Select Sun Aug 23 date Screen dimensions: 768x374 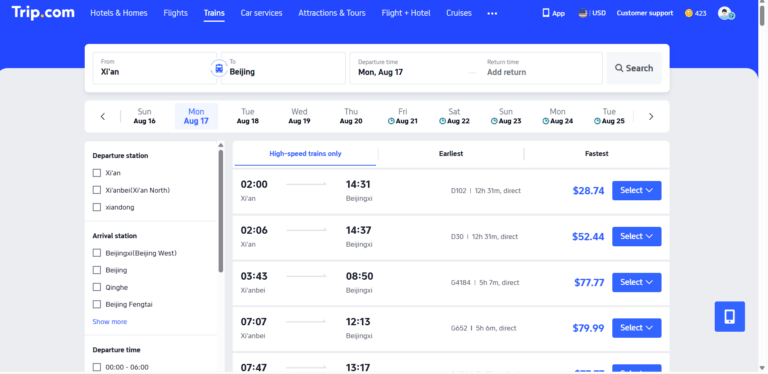point(506,117)
